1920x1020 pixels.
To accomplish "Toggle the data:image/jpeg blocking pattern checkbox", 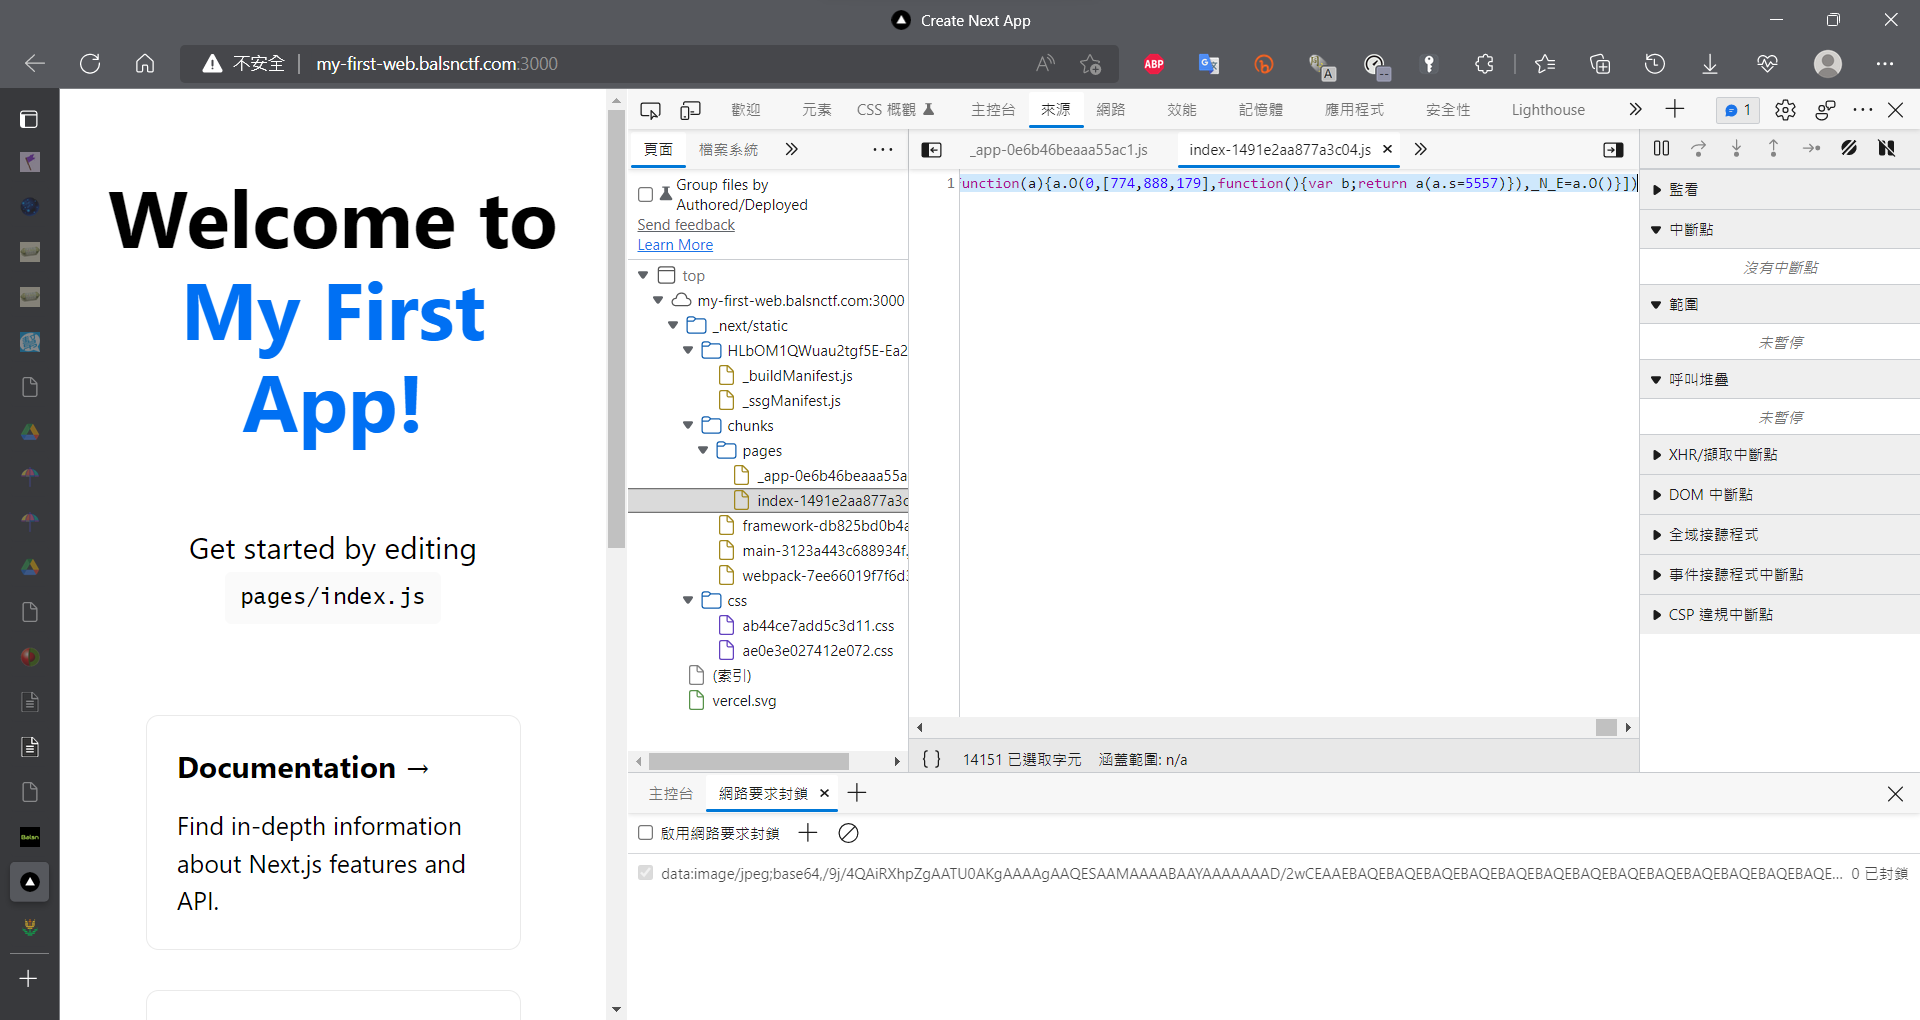I will (x=646, y=873).
